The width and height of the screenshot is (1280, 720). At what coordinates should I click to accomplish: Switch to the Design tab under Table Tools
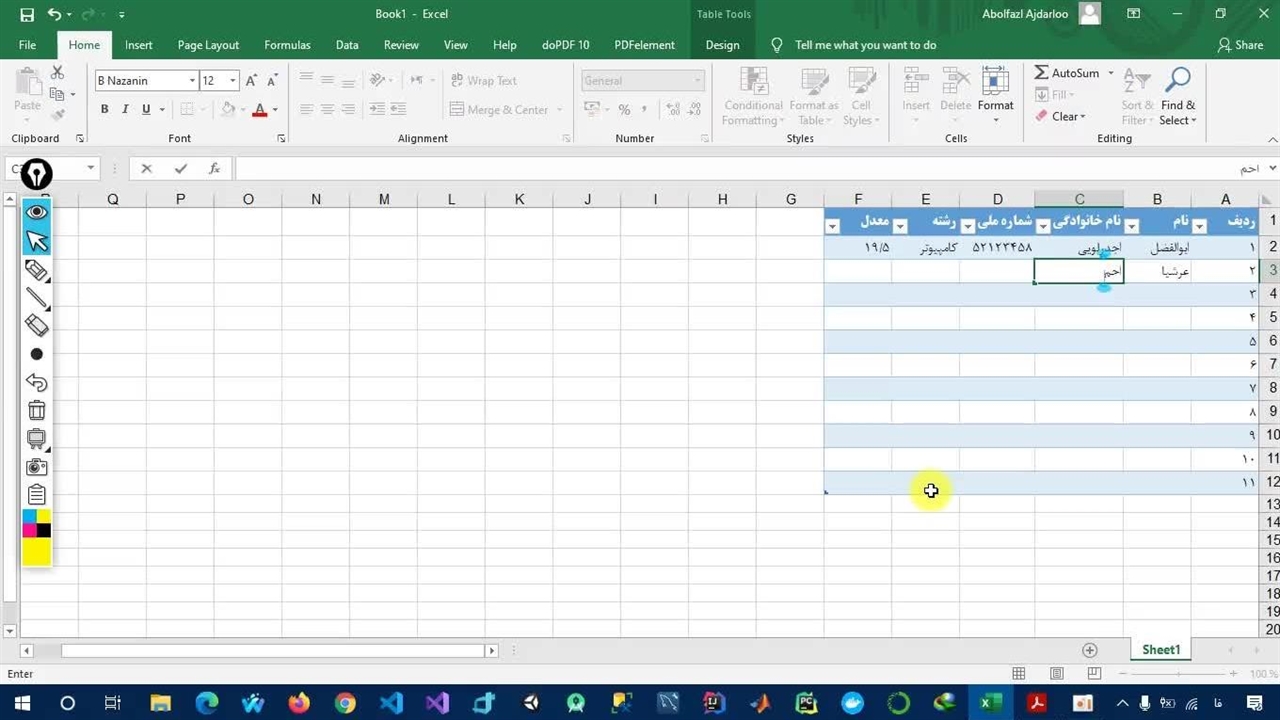(722, 45)
